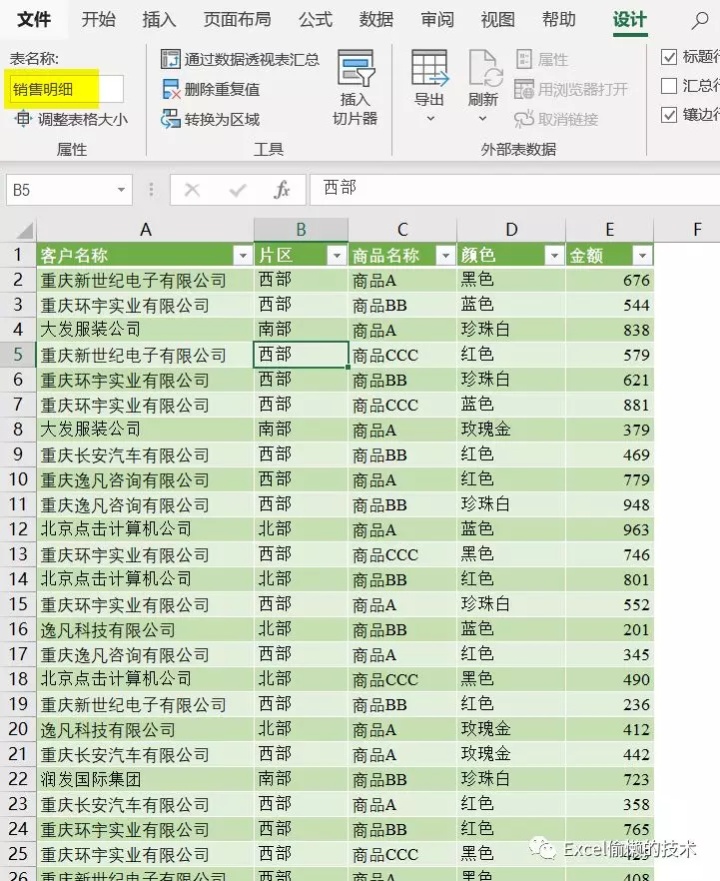Screen dimensions: 720x881
Task: Click the table name field 销售明细
Action: coord(66,89)
